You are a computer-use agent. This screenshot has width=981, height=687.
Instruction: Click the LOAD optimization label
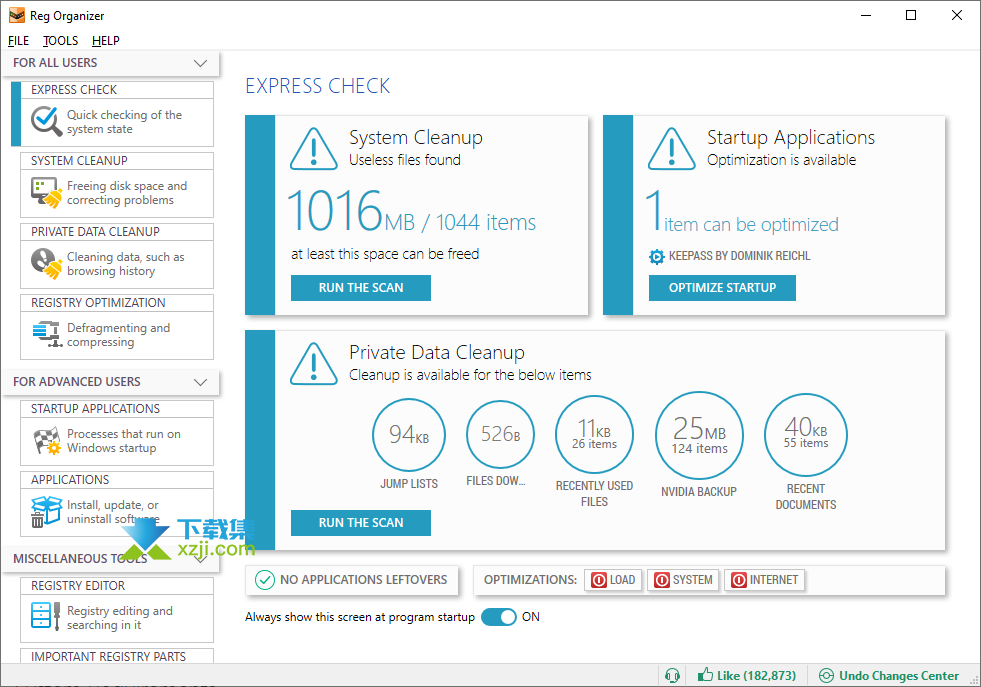point(623,580)
